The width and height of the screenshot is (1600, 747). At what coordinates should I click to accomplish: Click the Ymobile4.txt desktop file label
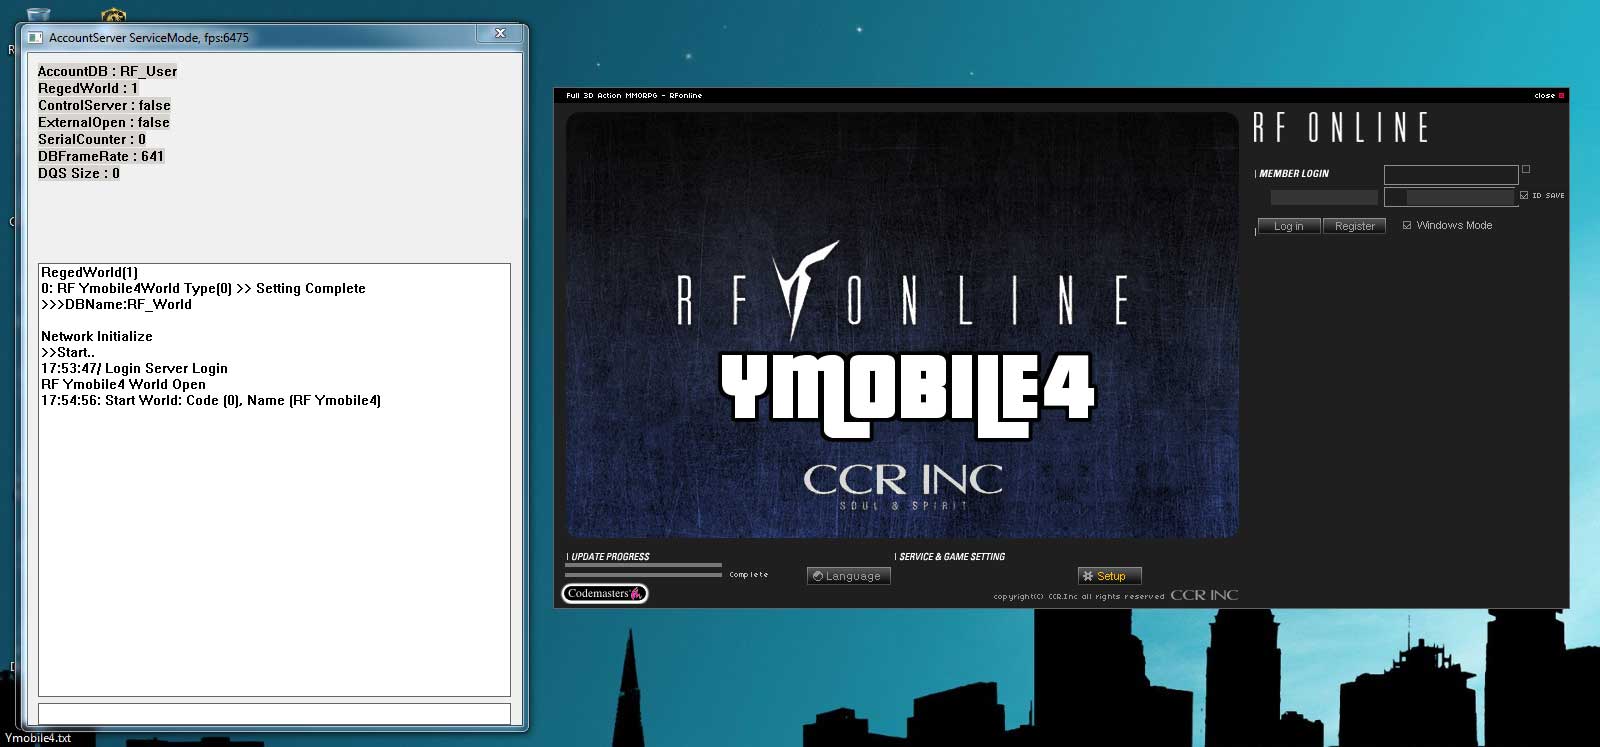(x=38, y=738)
